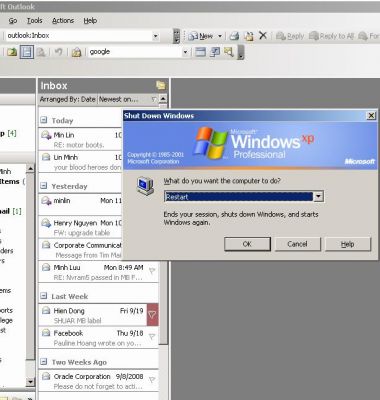Screen dimensions: 380x400
Task: Click the New mail toolbar button
Action: coord(201,36)
